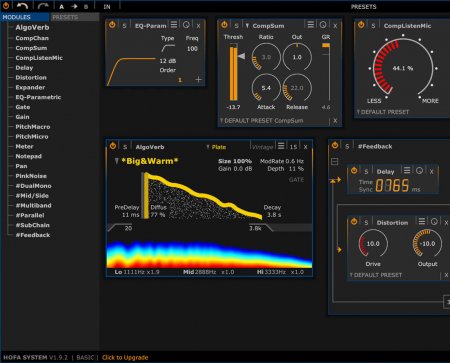
Task: Click the Distortion Output knob
Action: (x=427, y=244)
